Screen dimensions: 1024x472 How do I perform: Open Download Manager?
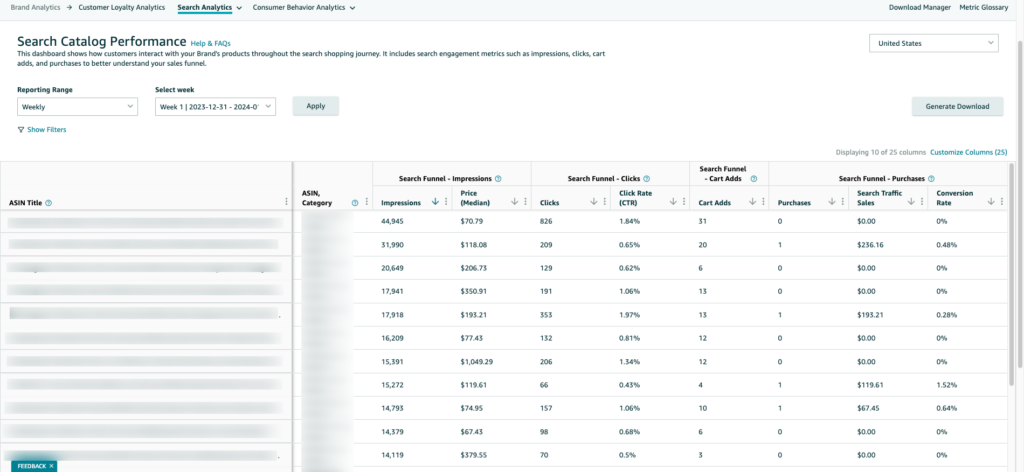(920, 7)
